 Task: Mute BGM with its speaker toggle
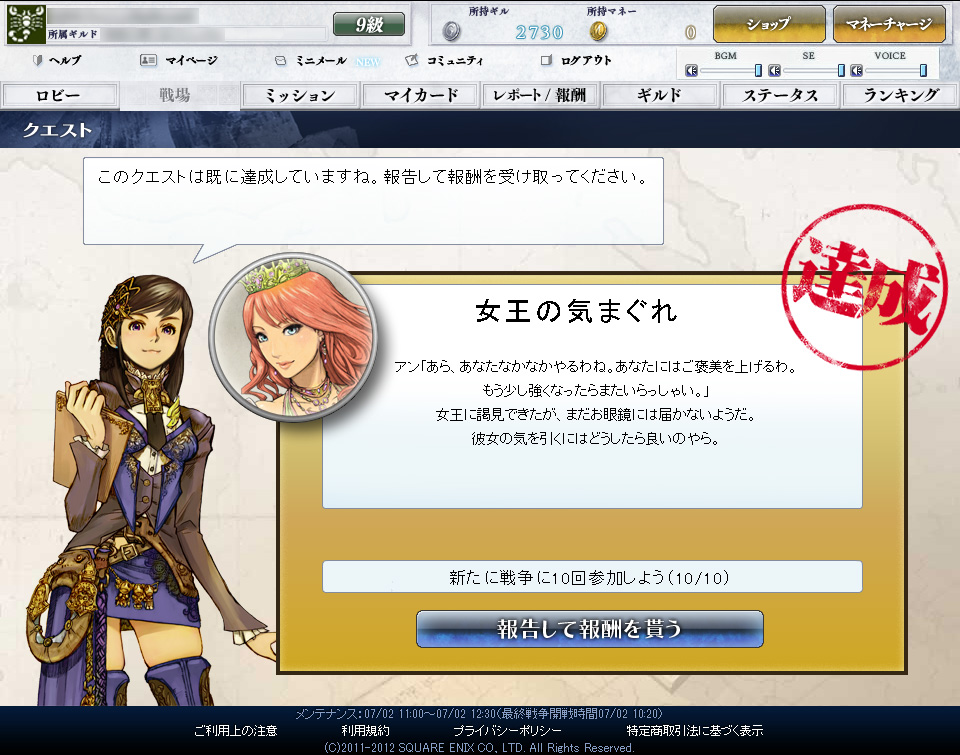tap(691, 70)
